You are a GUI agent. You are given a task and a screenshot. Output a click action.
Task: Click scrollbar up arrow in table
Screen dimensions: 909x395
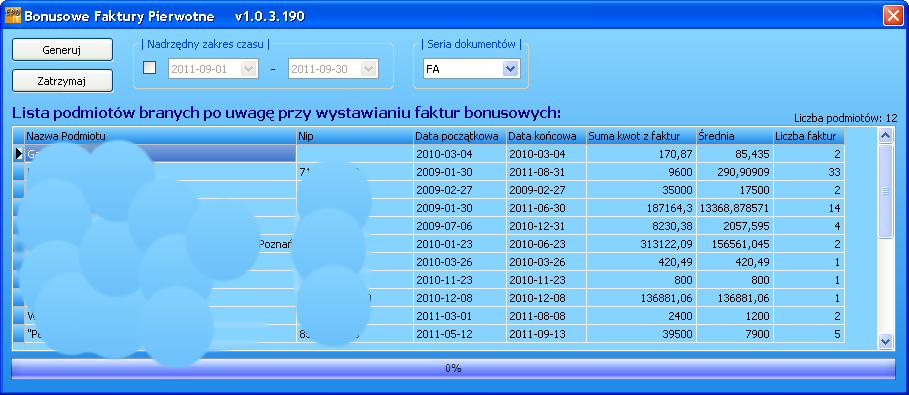point(885,136)
